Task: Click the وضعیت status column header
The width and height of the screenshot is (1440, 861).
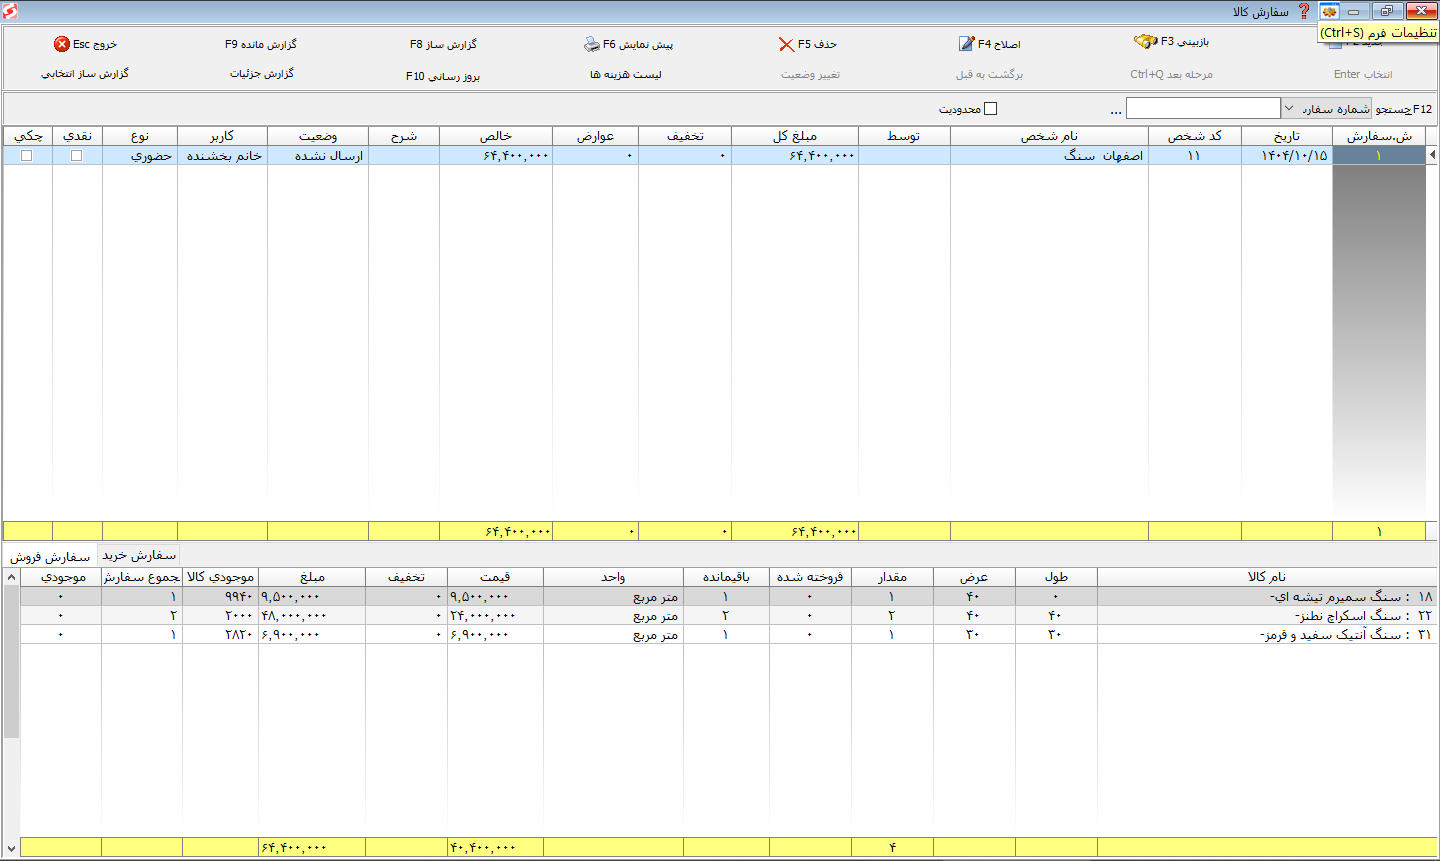Action: coord(317,136)
